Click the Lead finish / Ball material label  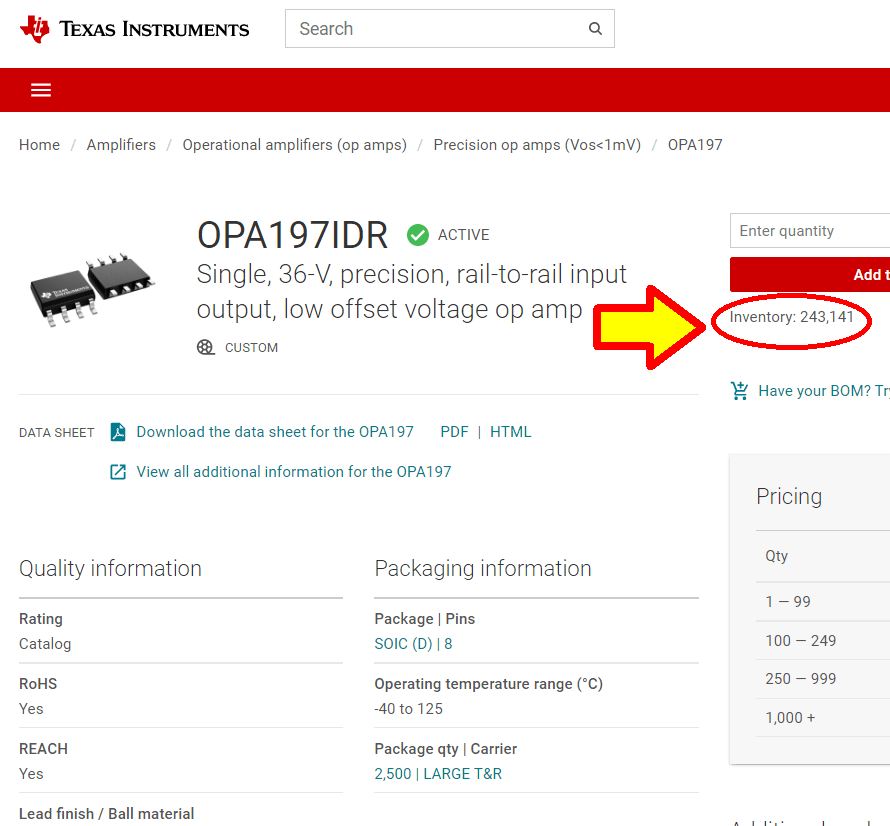[106, 814]
